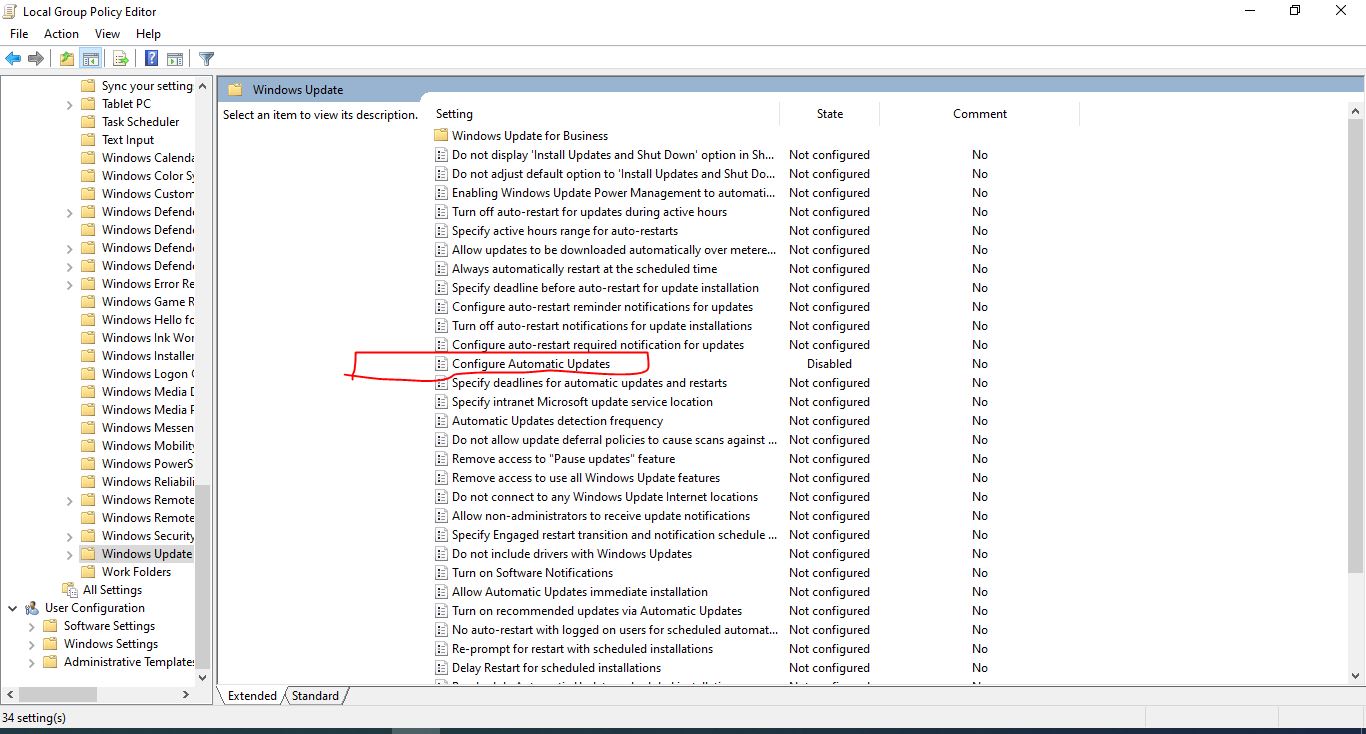
Task: Click tree pane horizontal scrollbar right arrow
Action: point(185,695)
